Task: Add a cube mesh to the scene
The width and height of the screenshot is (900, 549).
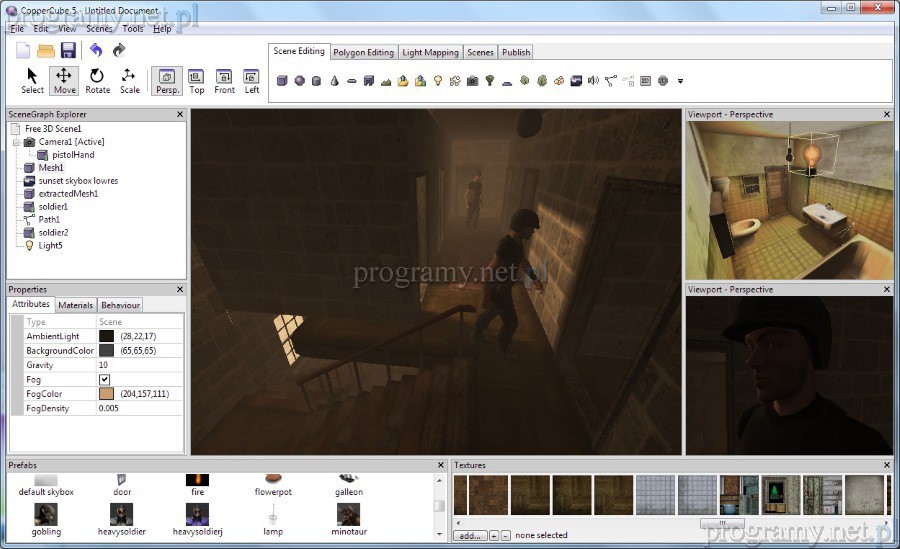Action: (282, 81)
